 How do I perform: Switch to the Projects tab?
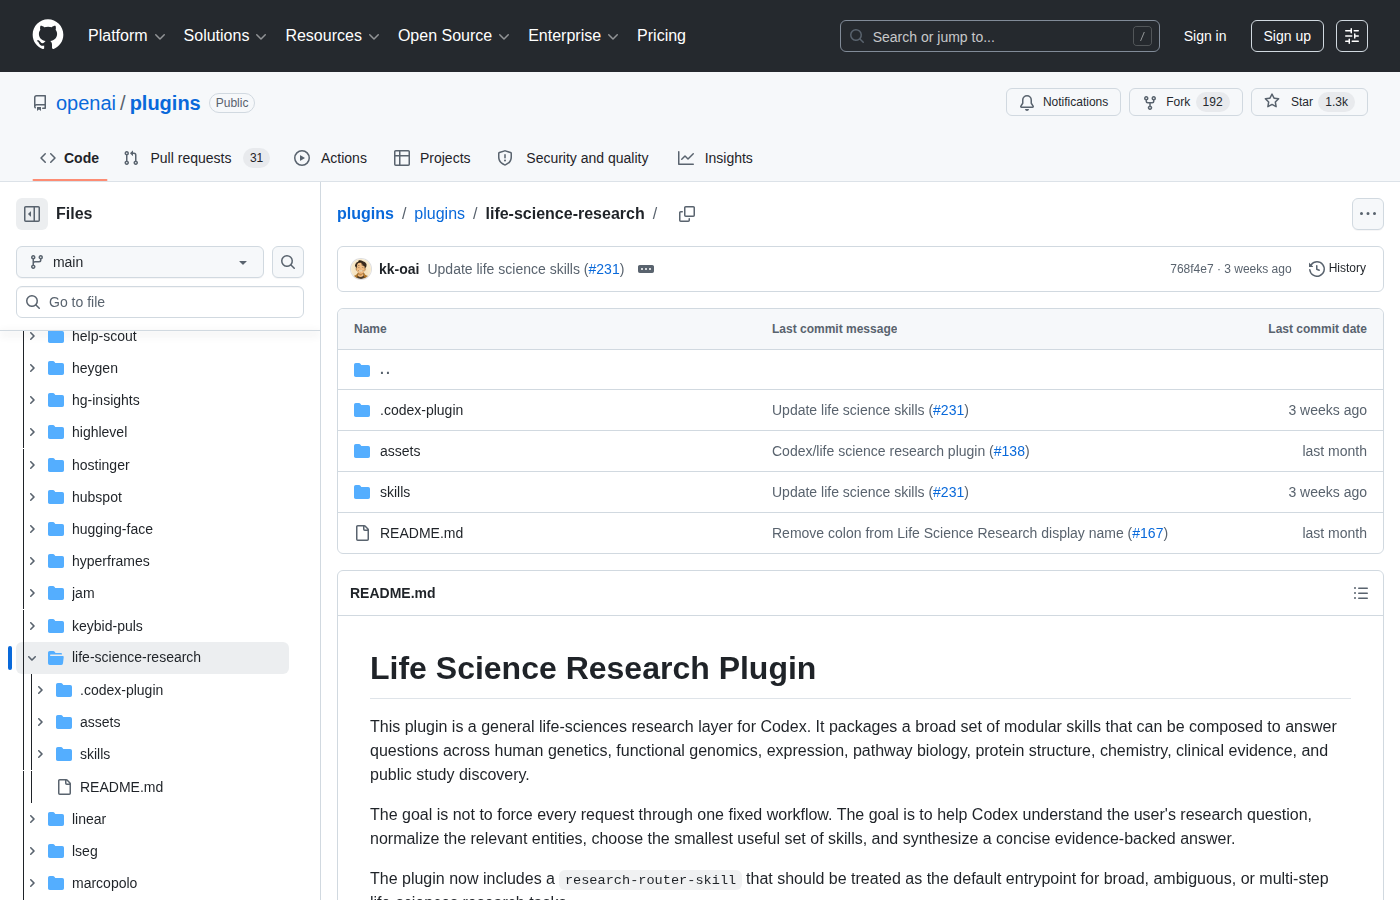432,158
